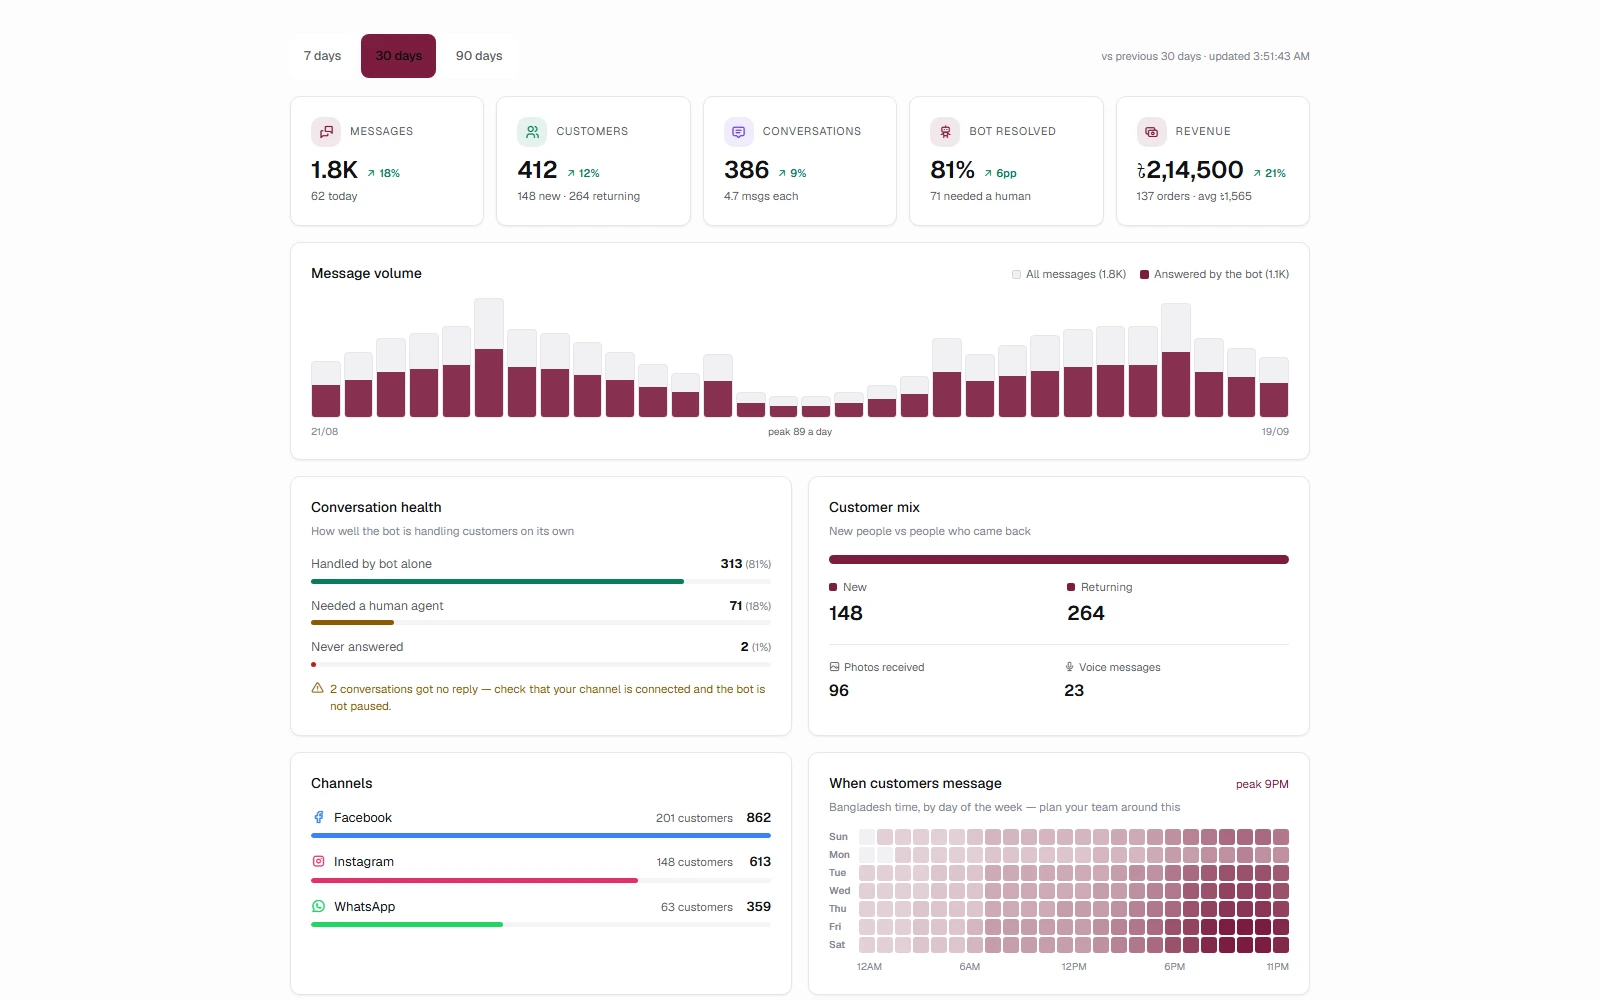This screenshot has width=1600, height=1000.
Task: Click '148 new · 264 returning' text
Action: [x=578, y=196]
